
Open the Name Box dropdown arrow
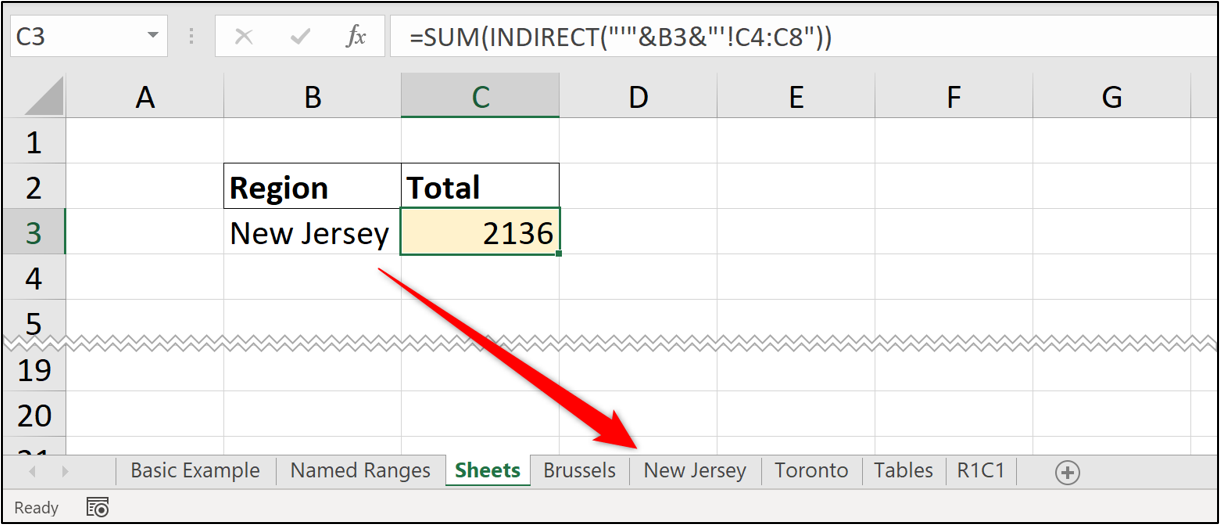[x=153, y=36]
